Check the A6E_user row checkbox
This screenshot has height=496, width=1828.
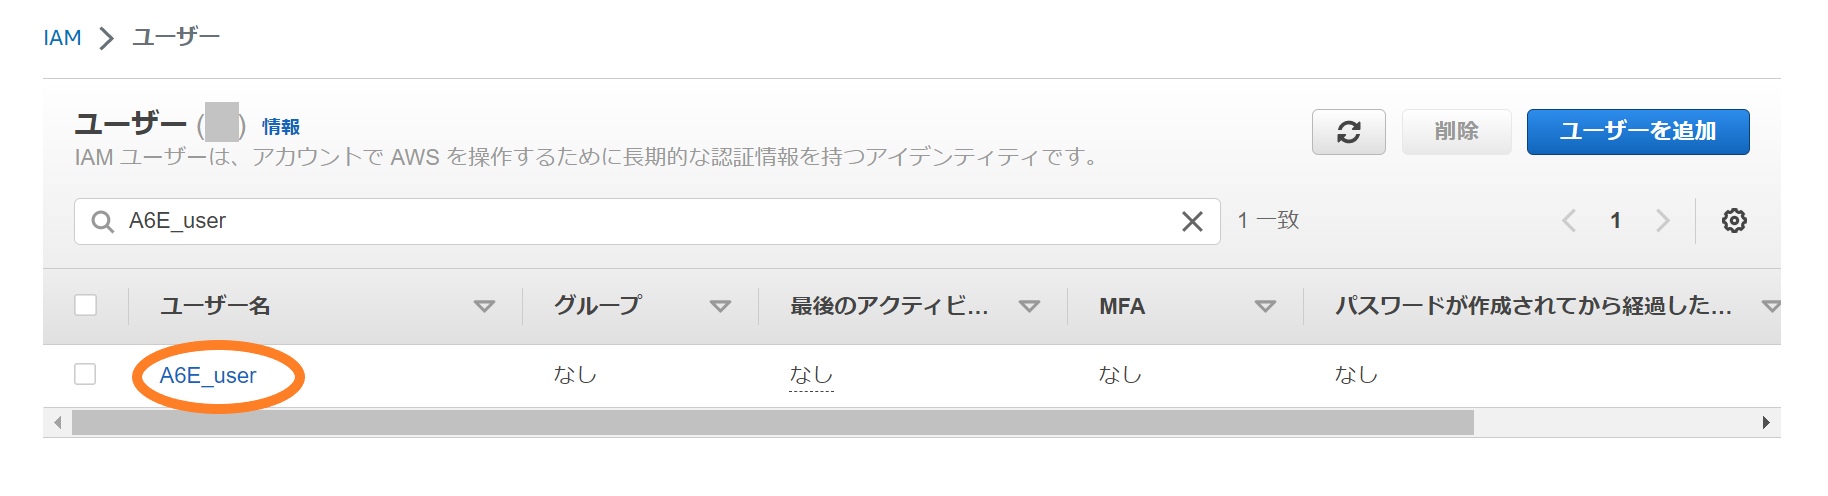click(x=86, y=374)
